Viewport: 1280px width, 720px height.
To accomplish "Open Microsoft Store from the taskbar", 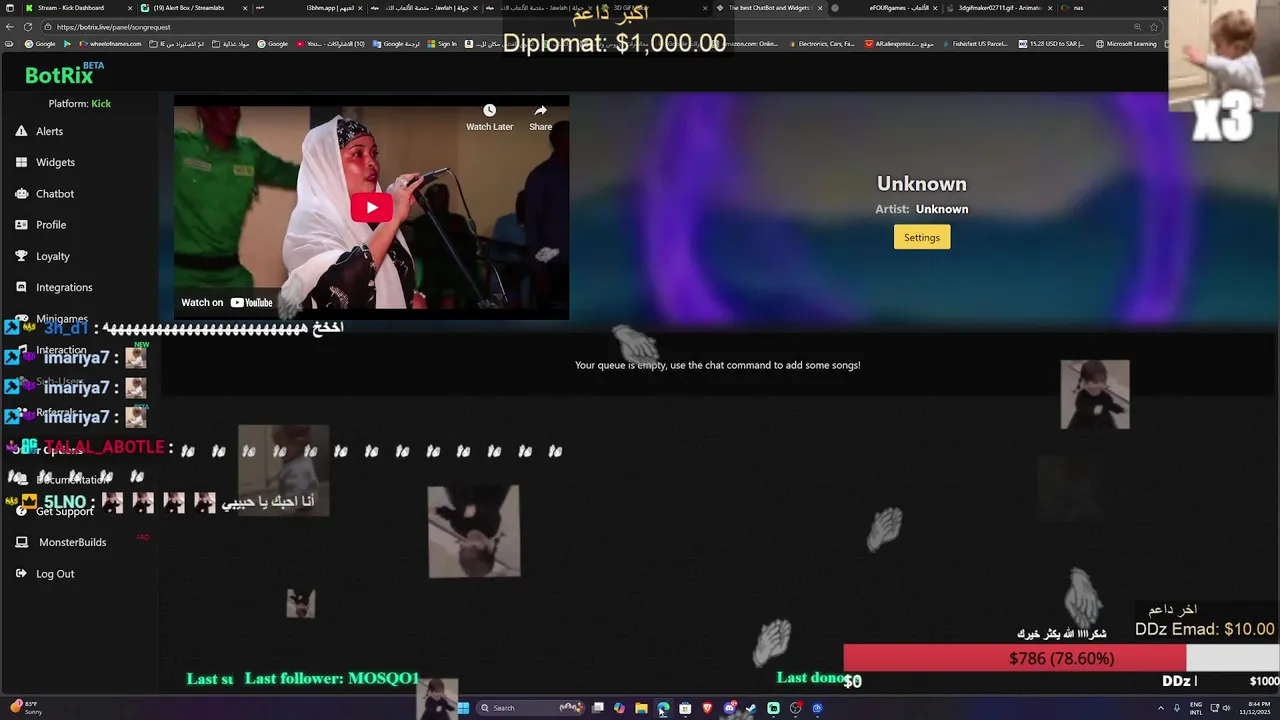I will (685, 708).
